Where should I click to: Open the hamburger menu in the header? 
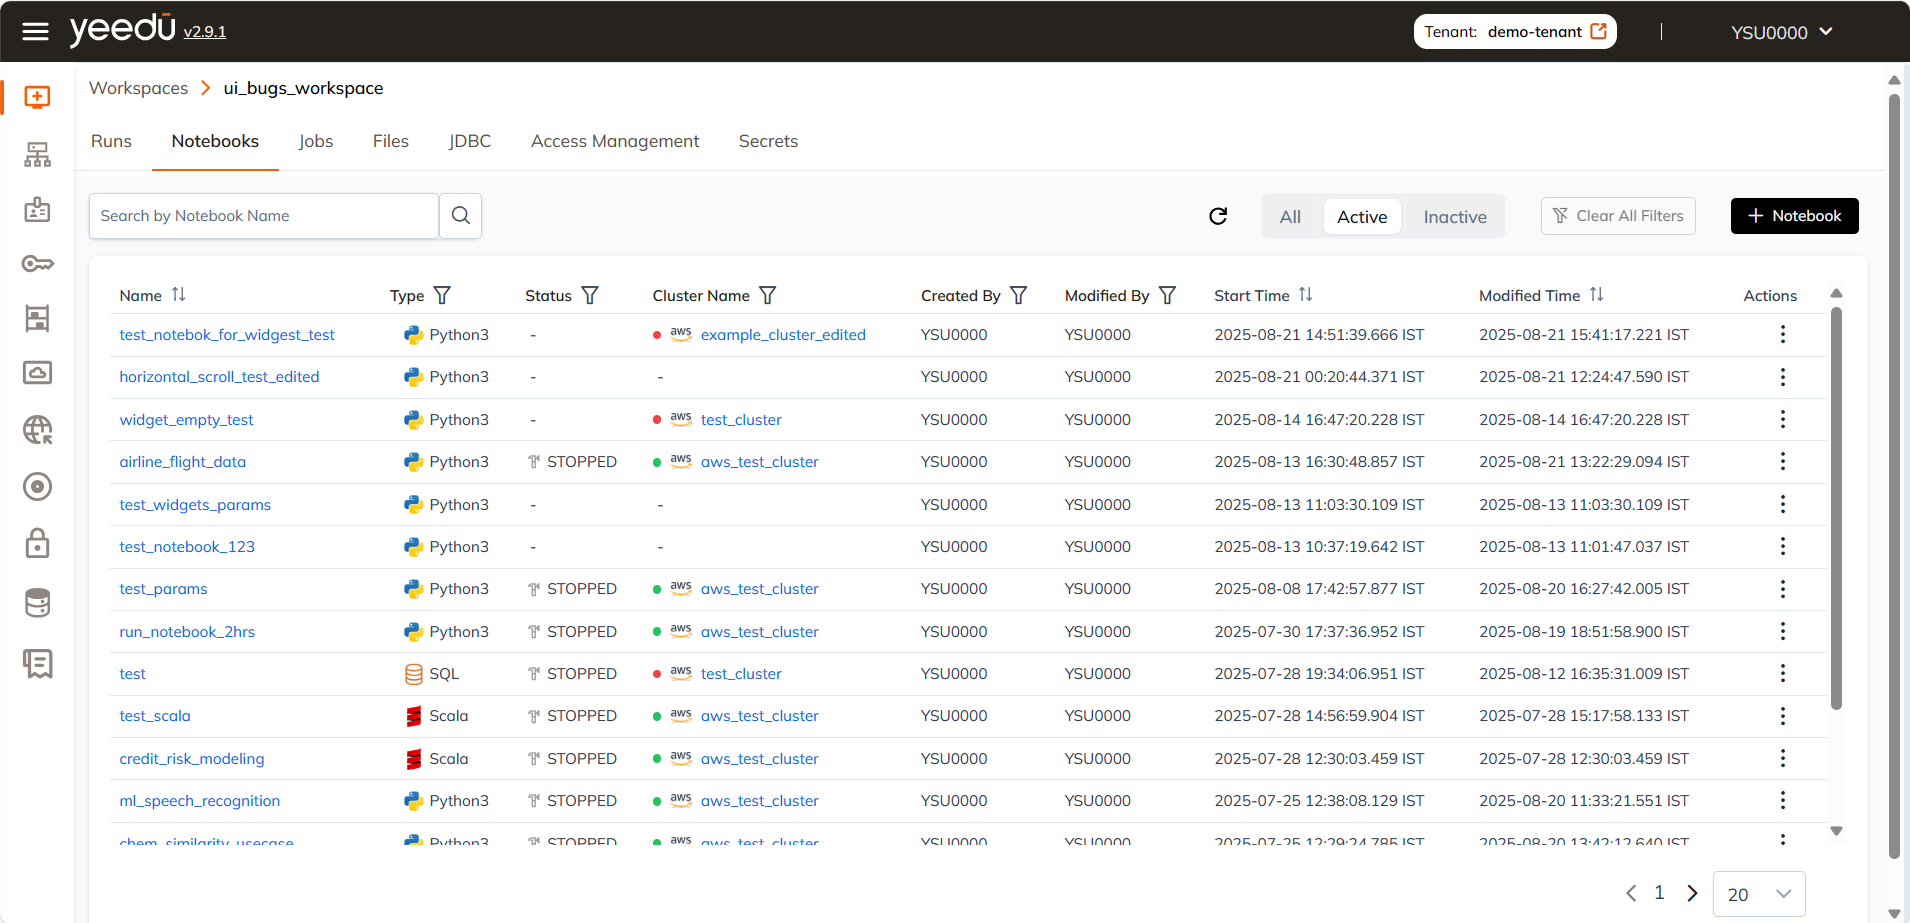35,32
